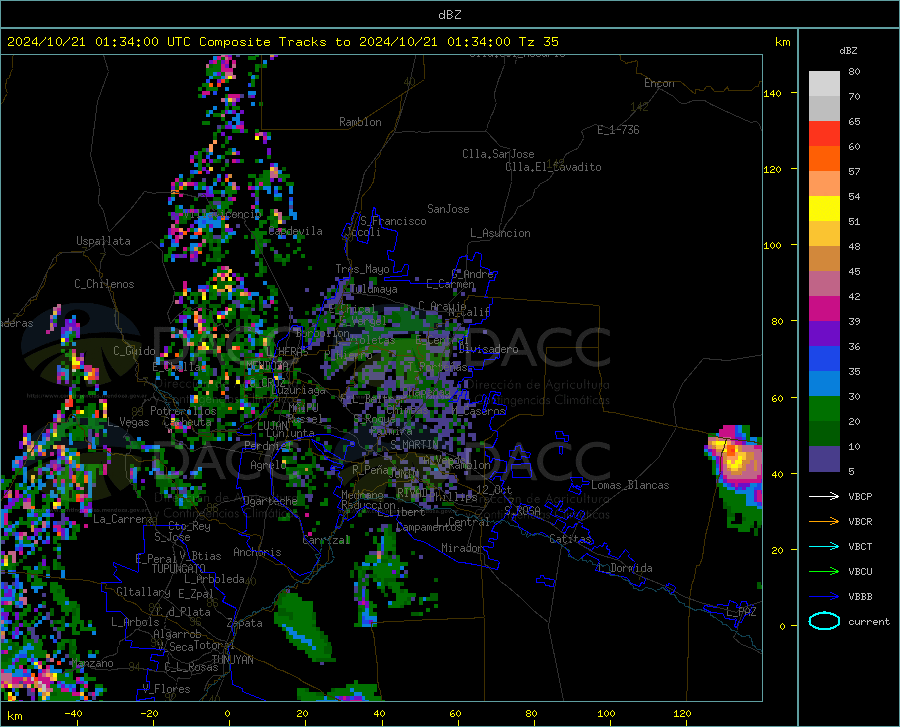
Task: Click the 'Lomas_Blancas' place label
Action: 630,485
